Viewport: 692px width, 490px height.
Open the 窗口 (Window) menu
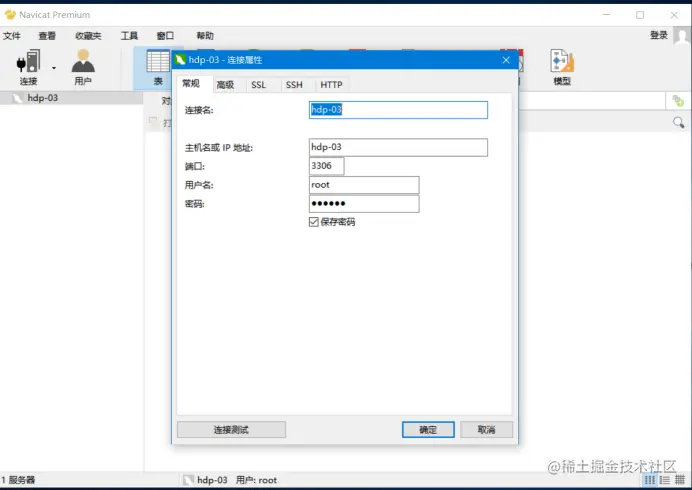click(165, 36)
